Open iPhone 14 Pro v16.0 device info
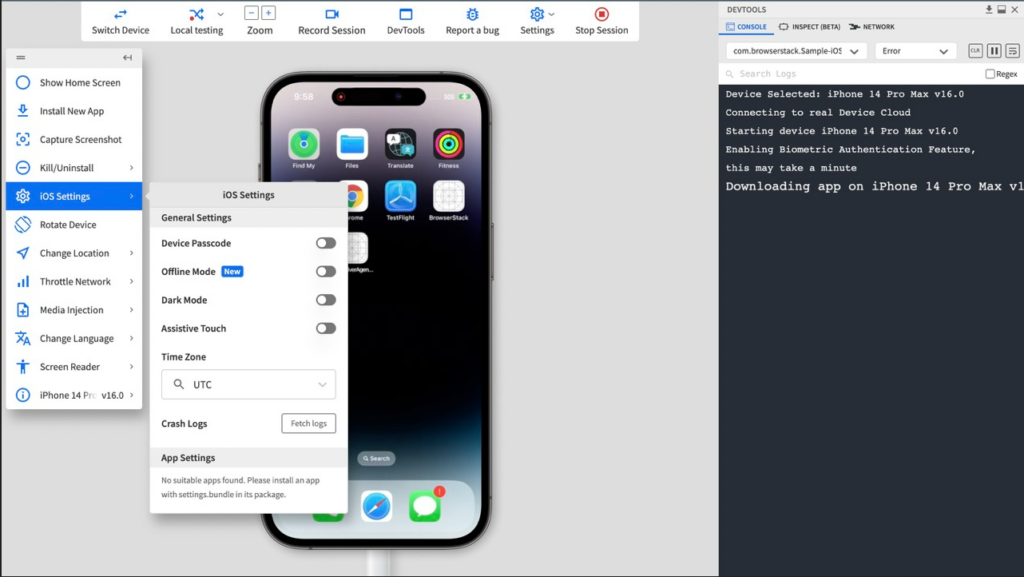The width and height of the screenshot is (1024, 577). pyautogui.click(x=74, y=395)
